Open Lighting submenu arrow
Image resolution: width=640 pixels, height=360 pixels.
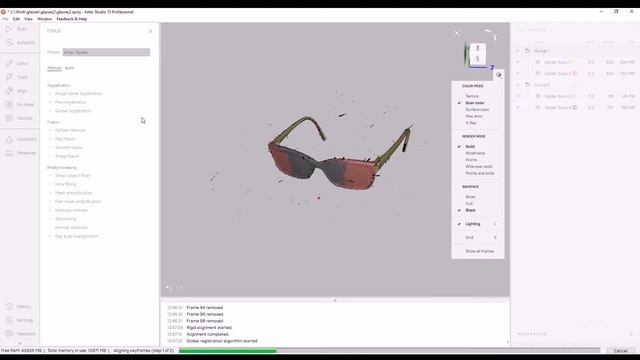(496, 224)
